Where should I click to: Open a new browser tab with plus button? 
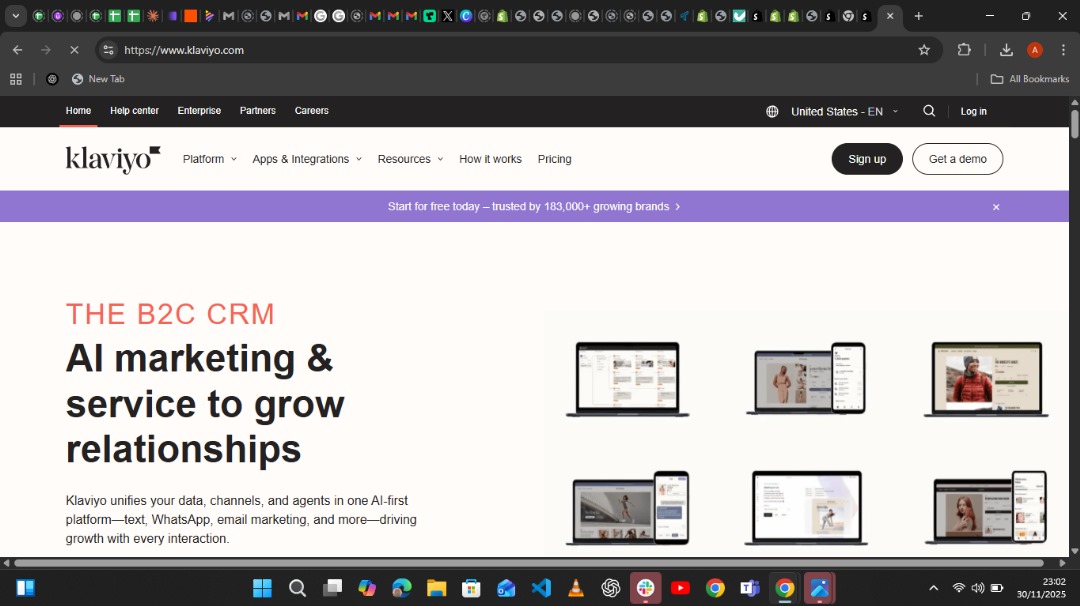click(x=918, y=16)
